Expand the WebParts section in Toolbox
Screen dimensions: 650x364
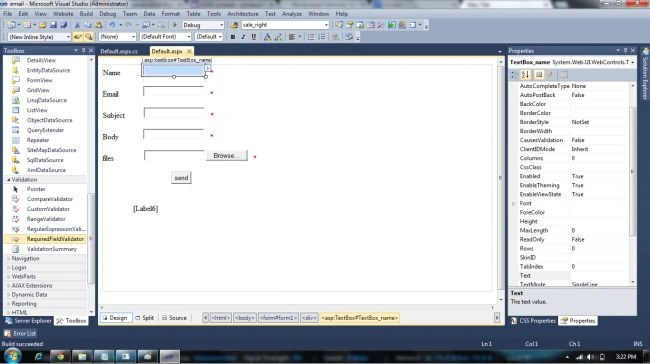coord(8,277)
